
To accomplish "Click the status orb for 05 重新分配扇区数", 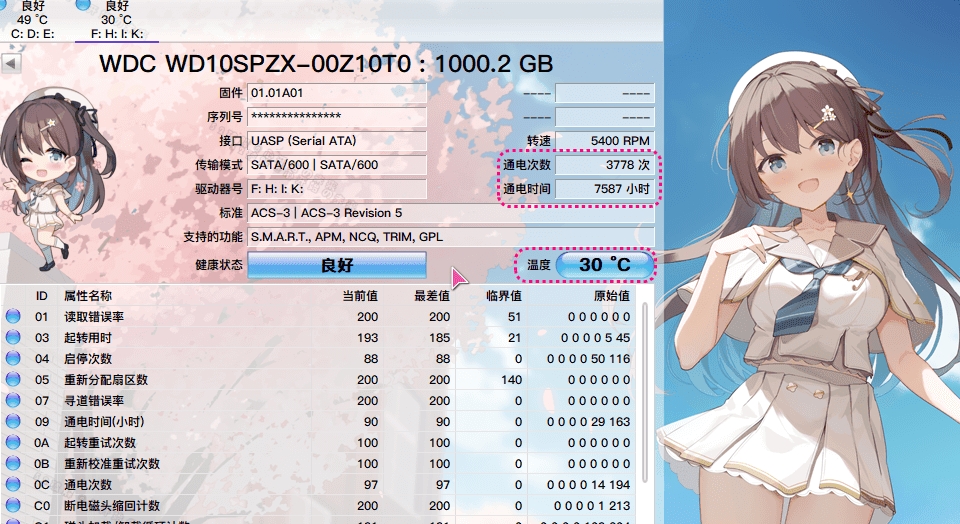I will pos(13,380).
